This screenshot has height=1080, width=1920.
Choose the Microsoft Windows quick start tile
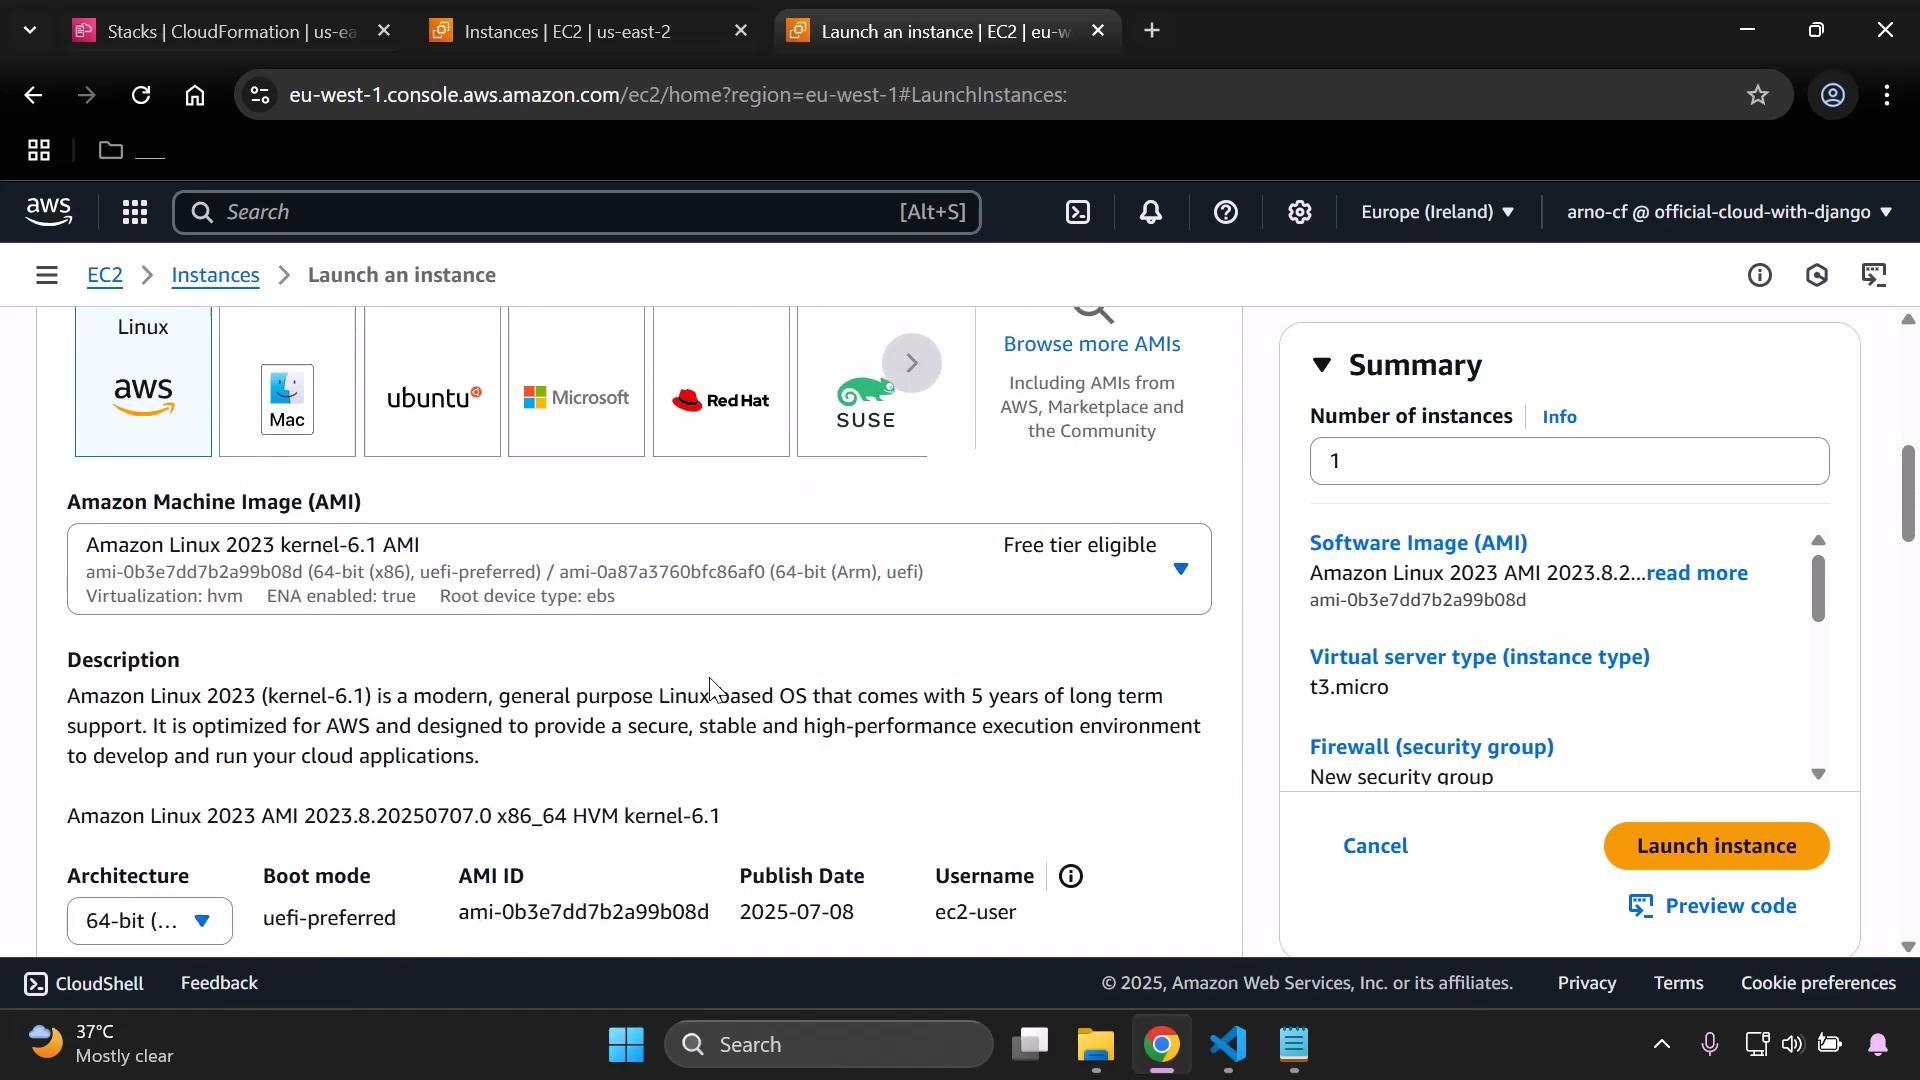point(576,381)
